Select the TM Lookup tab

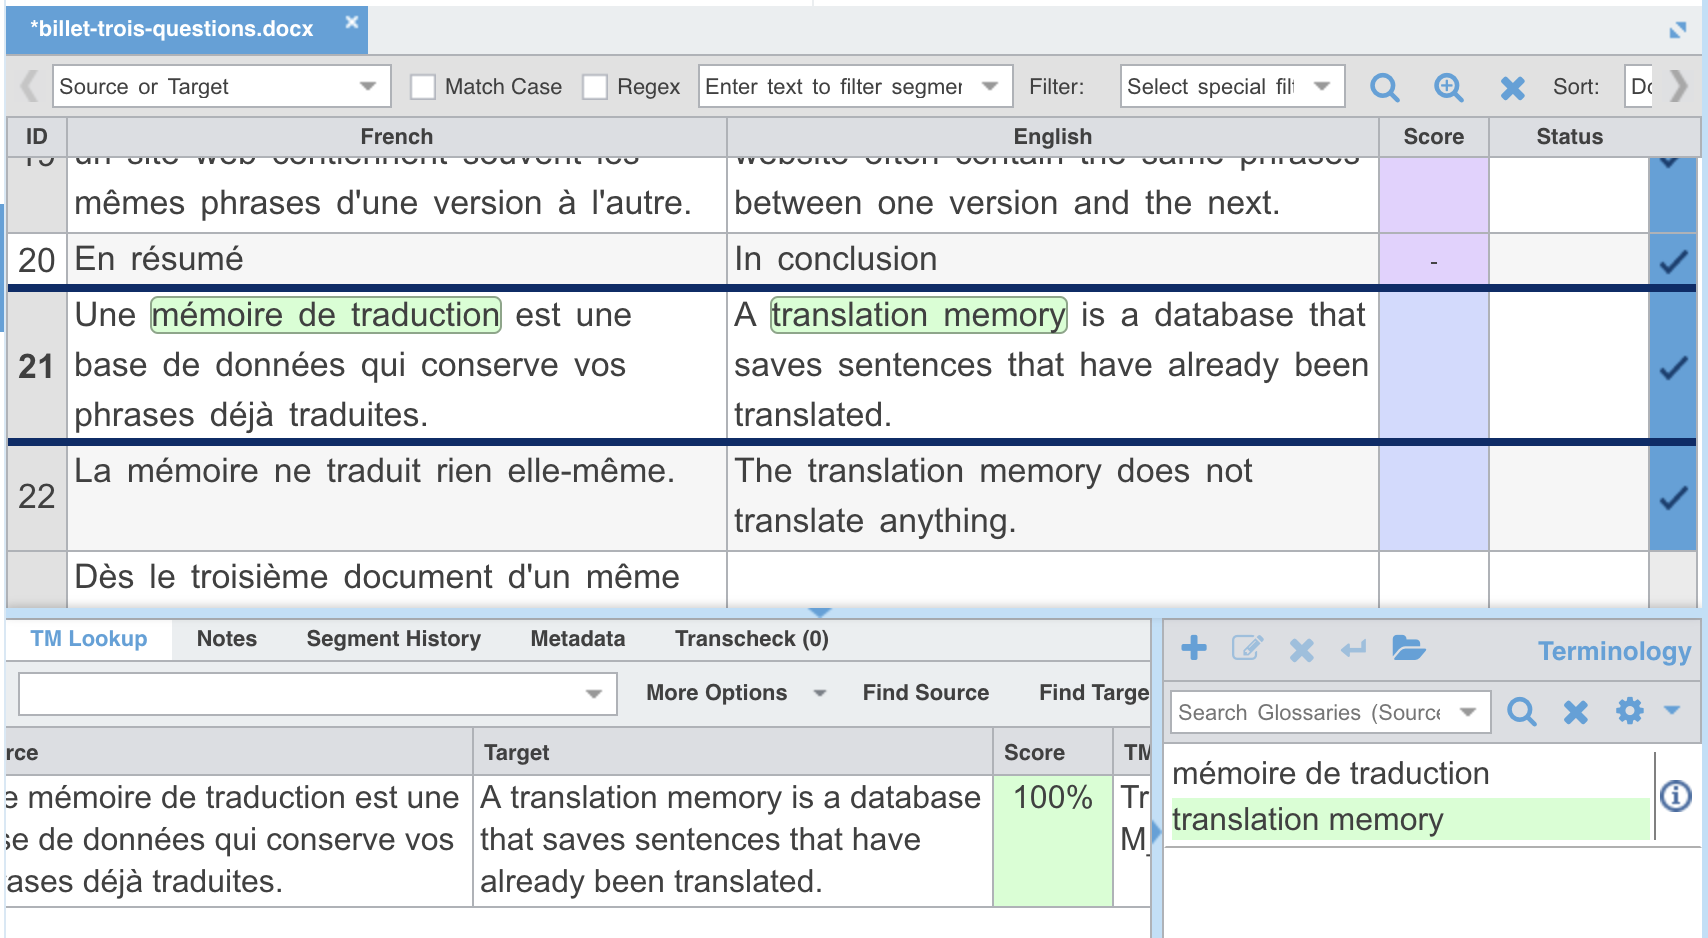click(x=88, y=639)
